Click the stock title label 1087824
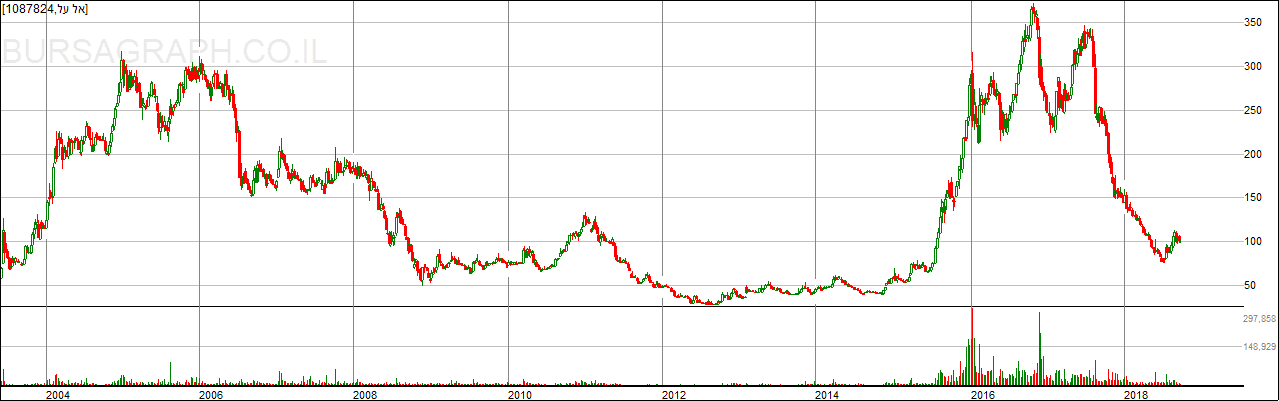The width and height of the screenshot is (1279, 401). 45,9
